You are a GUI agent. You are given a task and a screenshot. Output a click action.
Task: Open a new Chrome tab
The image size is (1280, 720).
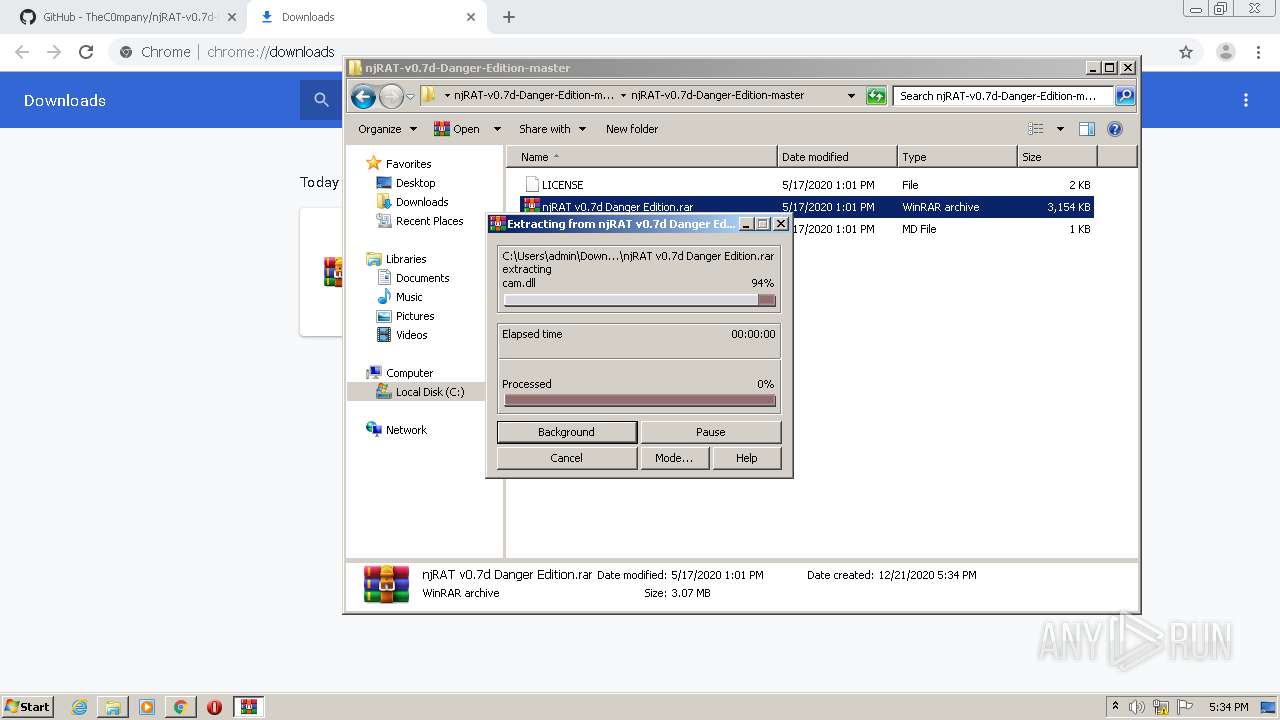tap(509, 17)
